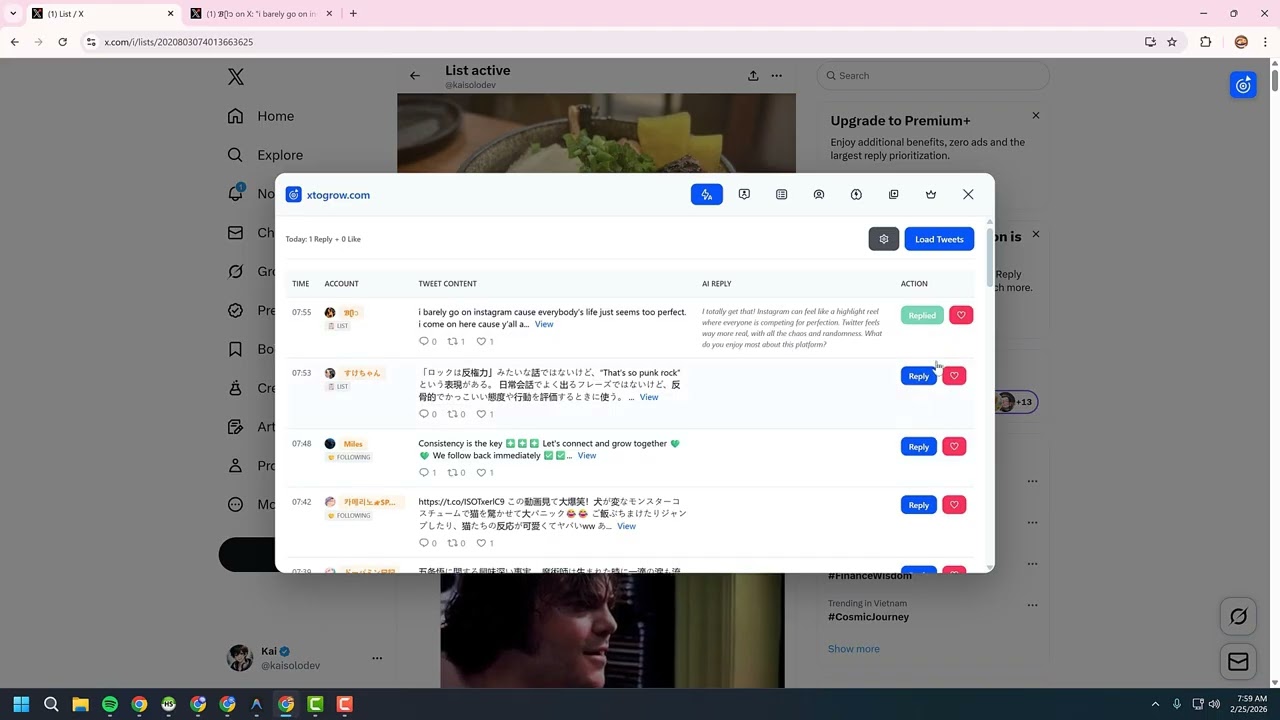Close the xtogrow popup panel
This screenshot has height=720, width=1280.
tap(968, 195)
